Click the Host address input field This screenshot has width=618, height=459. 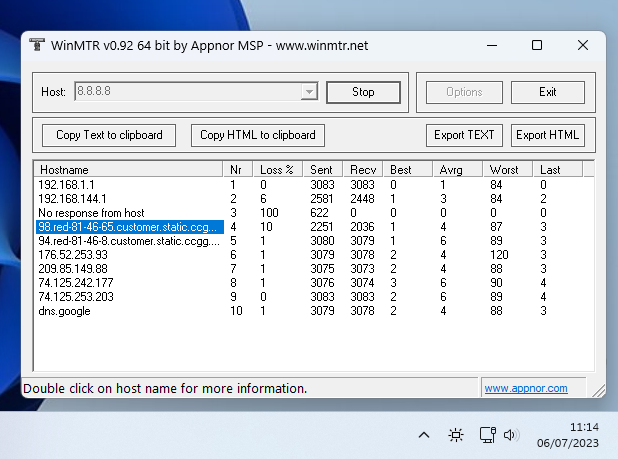pyautogui.click(x=185, y=92)
